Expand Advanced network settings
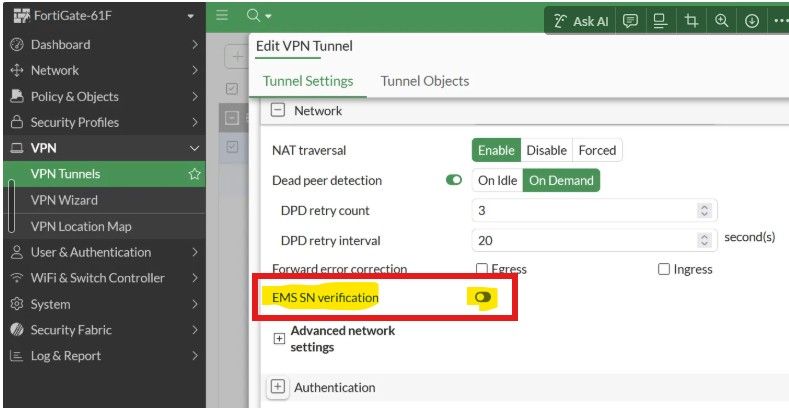The height and width of the screenshot is (408, 789). click(x=279, y=339)
